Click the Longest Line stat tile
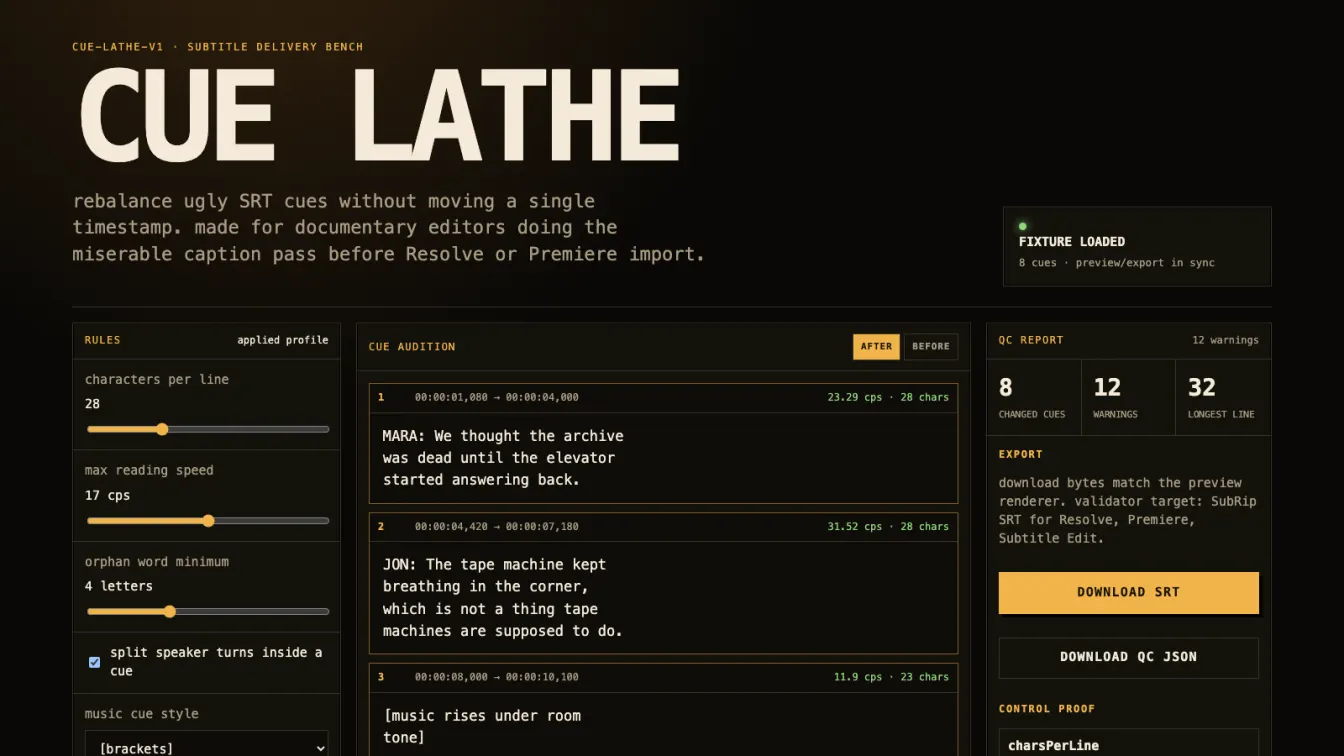The height and width of the screenshot is (756, 1344). [x=1223, y=397]
